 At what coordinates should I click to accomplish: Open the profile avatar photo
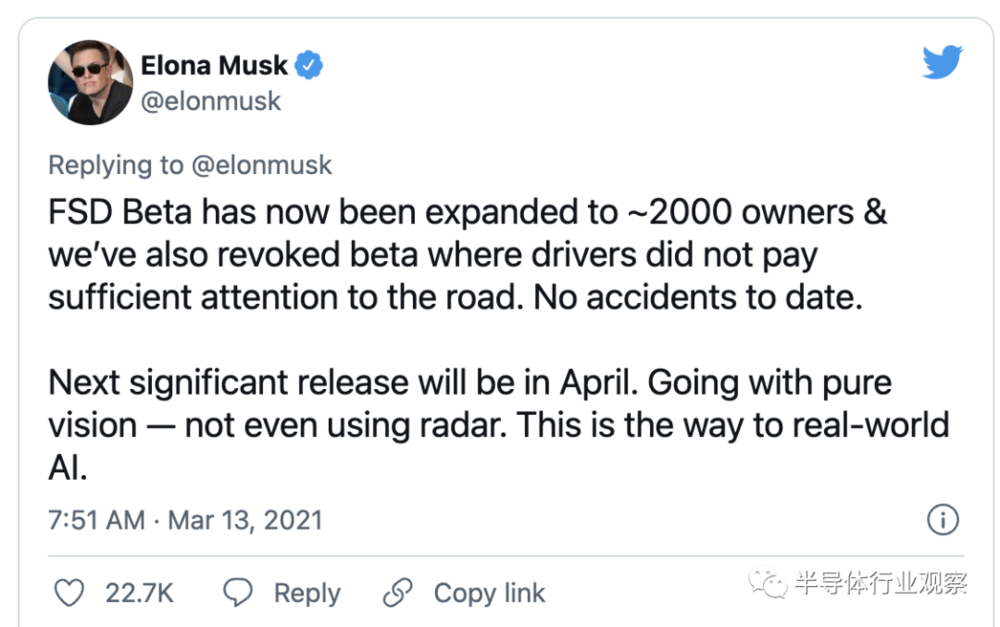point(91,82)
